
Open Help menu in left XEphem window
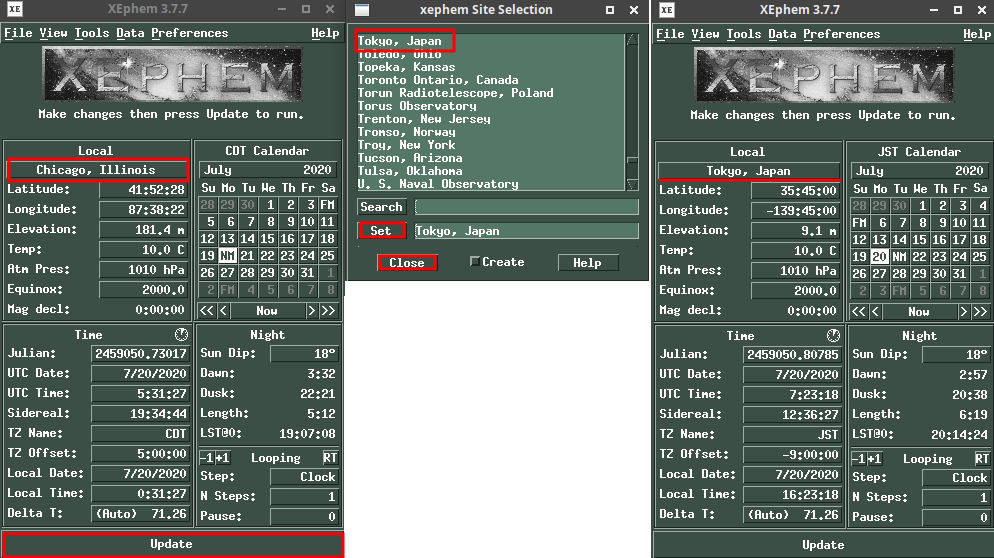(x=325, y=33)
